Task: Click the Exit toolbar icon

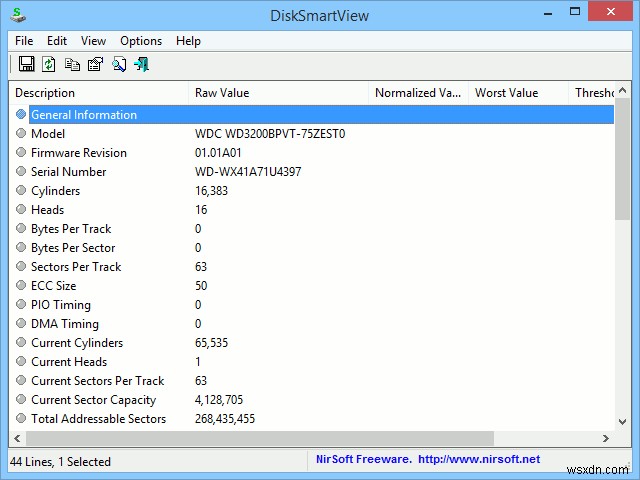Action: point(141,64)
